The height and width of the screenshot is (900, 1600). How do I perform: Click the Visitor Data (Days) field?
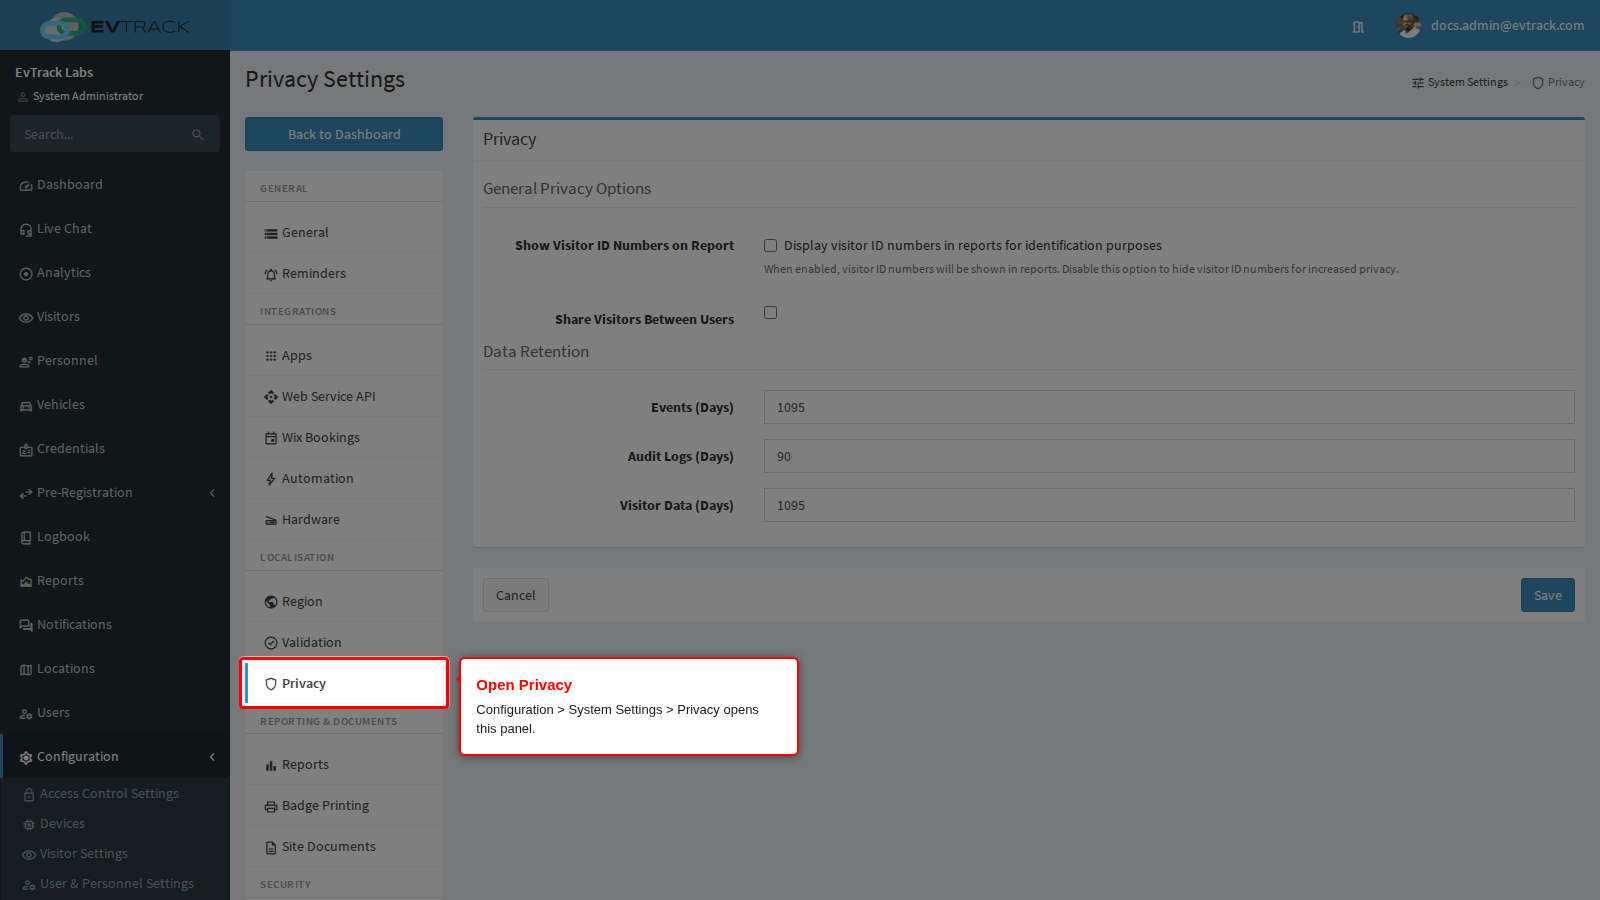[1169, 505]
